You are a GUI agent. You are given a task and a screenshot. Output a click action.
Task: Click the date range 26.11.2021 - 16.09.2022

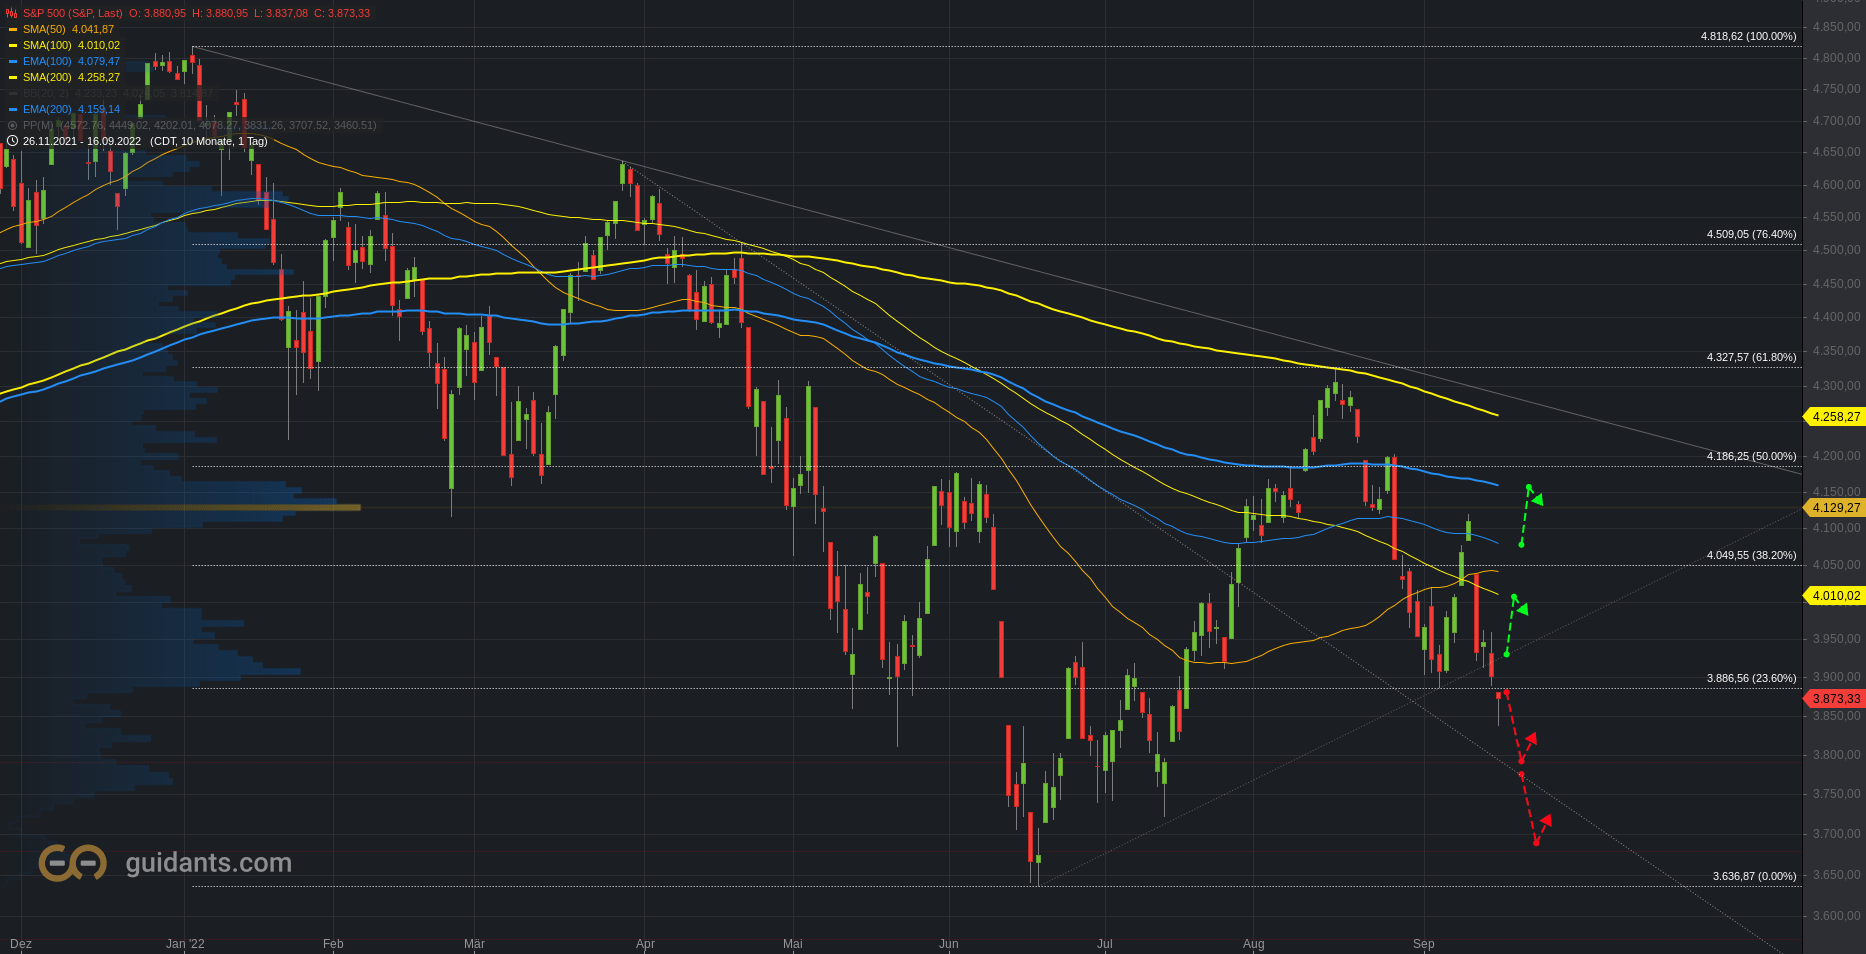82,141
